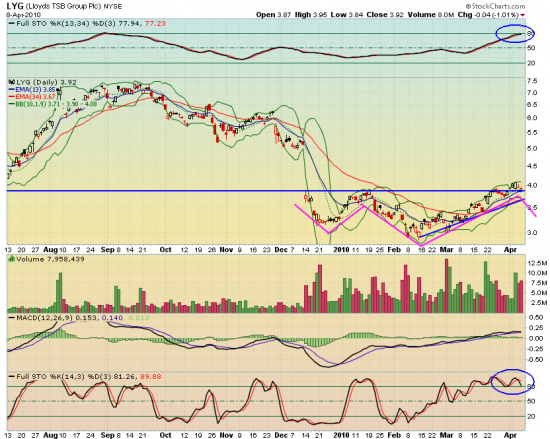Select the LYG ticker symbol in the title
The image size is (550, 439).
coord(15,6)
